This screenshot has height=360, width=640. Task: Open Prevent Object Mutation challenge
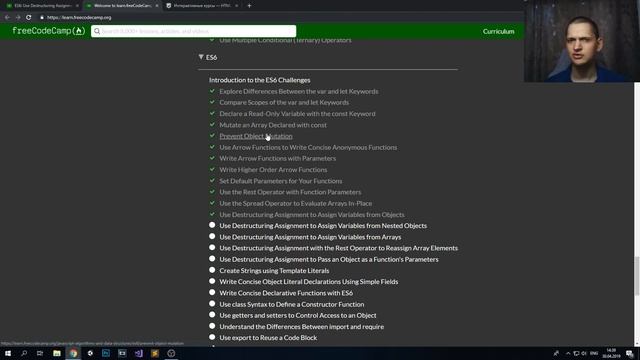(x=256, y=136)
